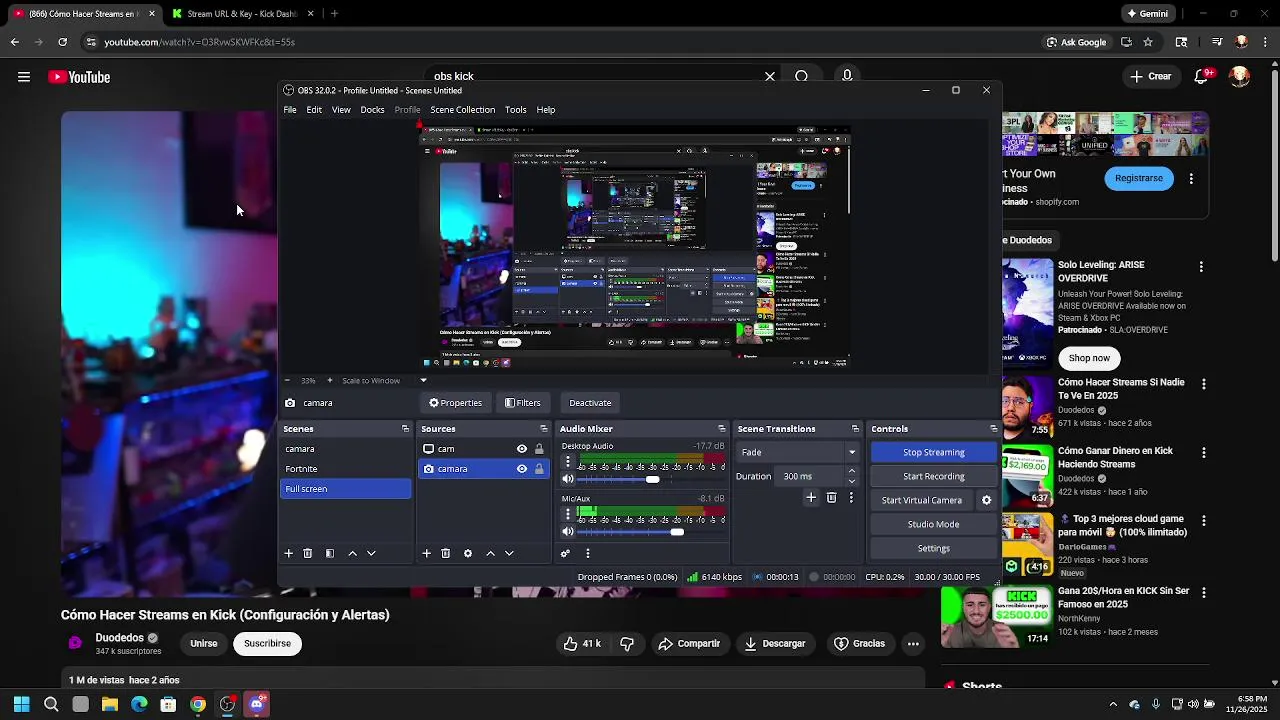This screenshot has height=720, width=1280.
Task: Move source up in Sources toolbar
Action: click(x=490, y=553)
